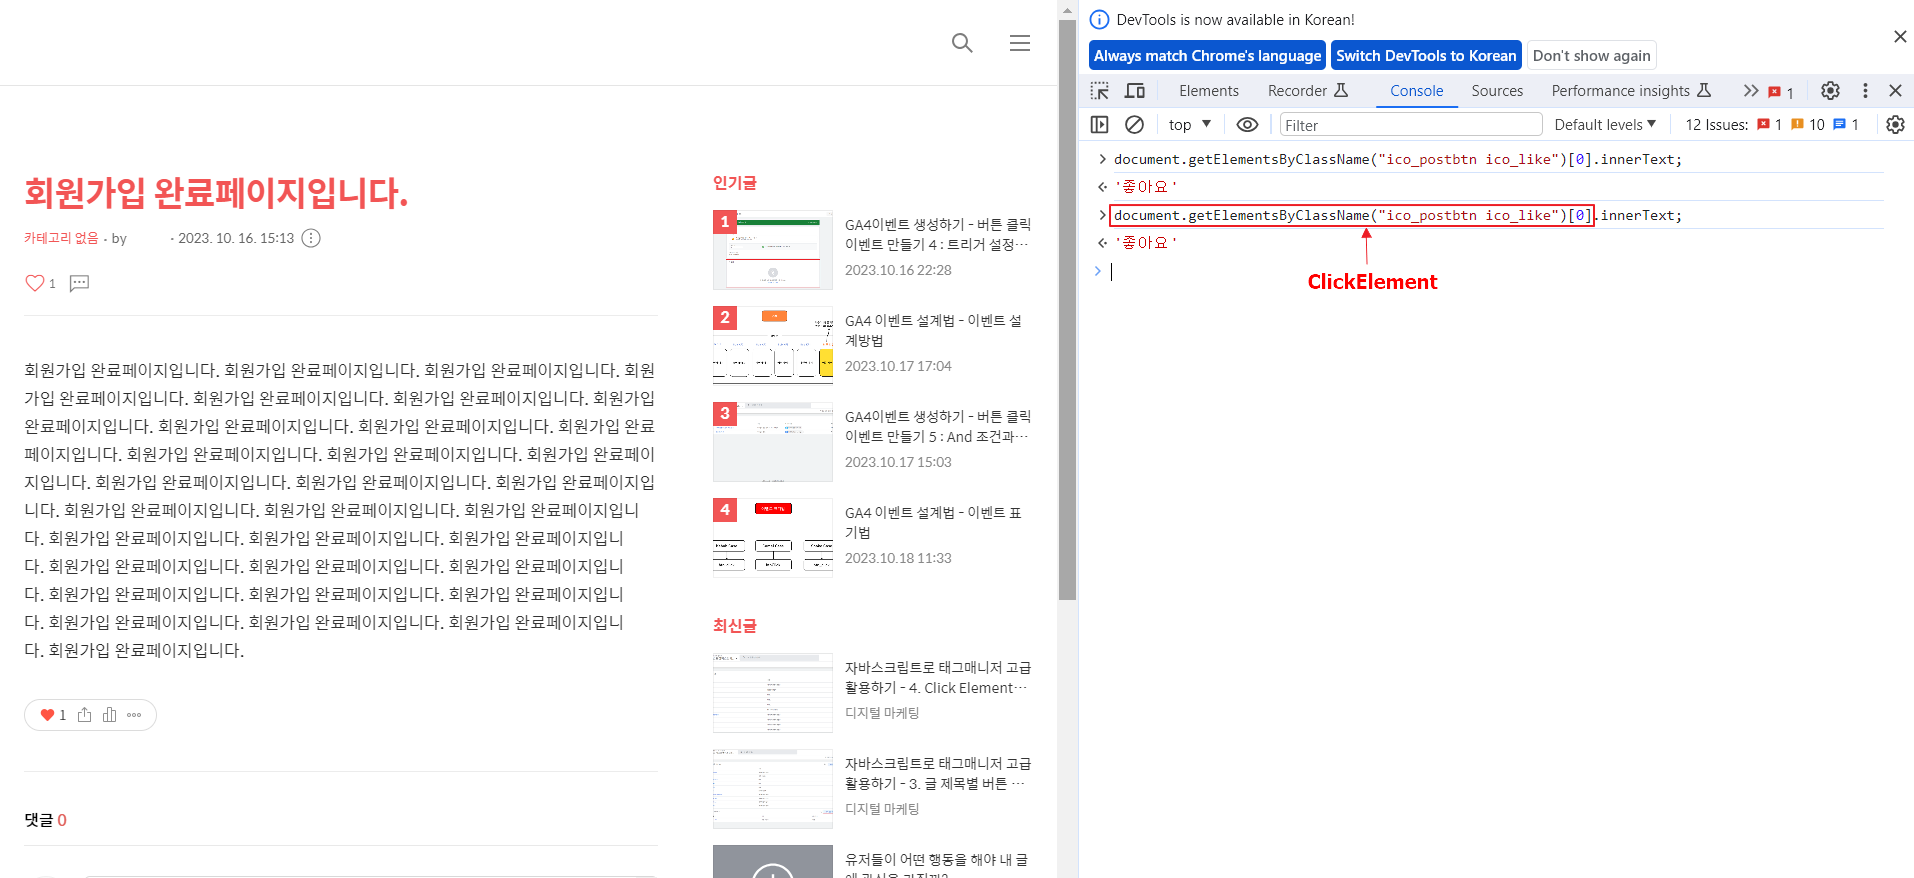Viewport: 1914px width, 878px height.
Task: Click the red heart like button
Action: point(47,715)
